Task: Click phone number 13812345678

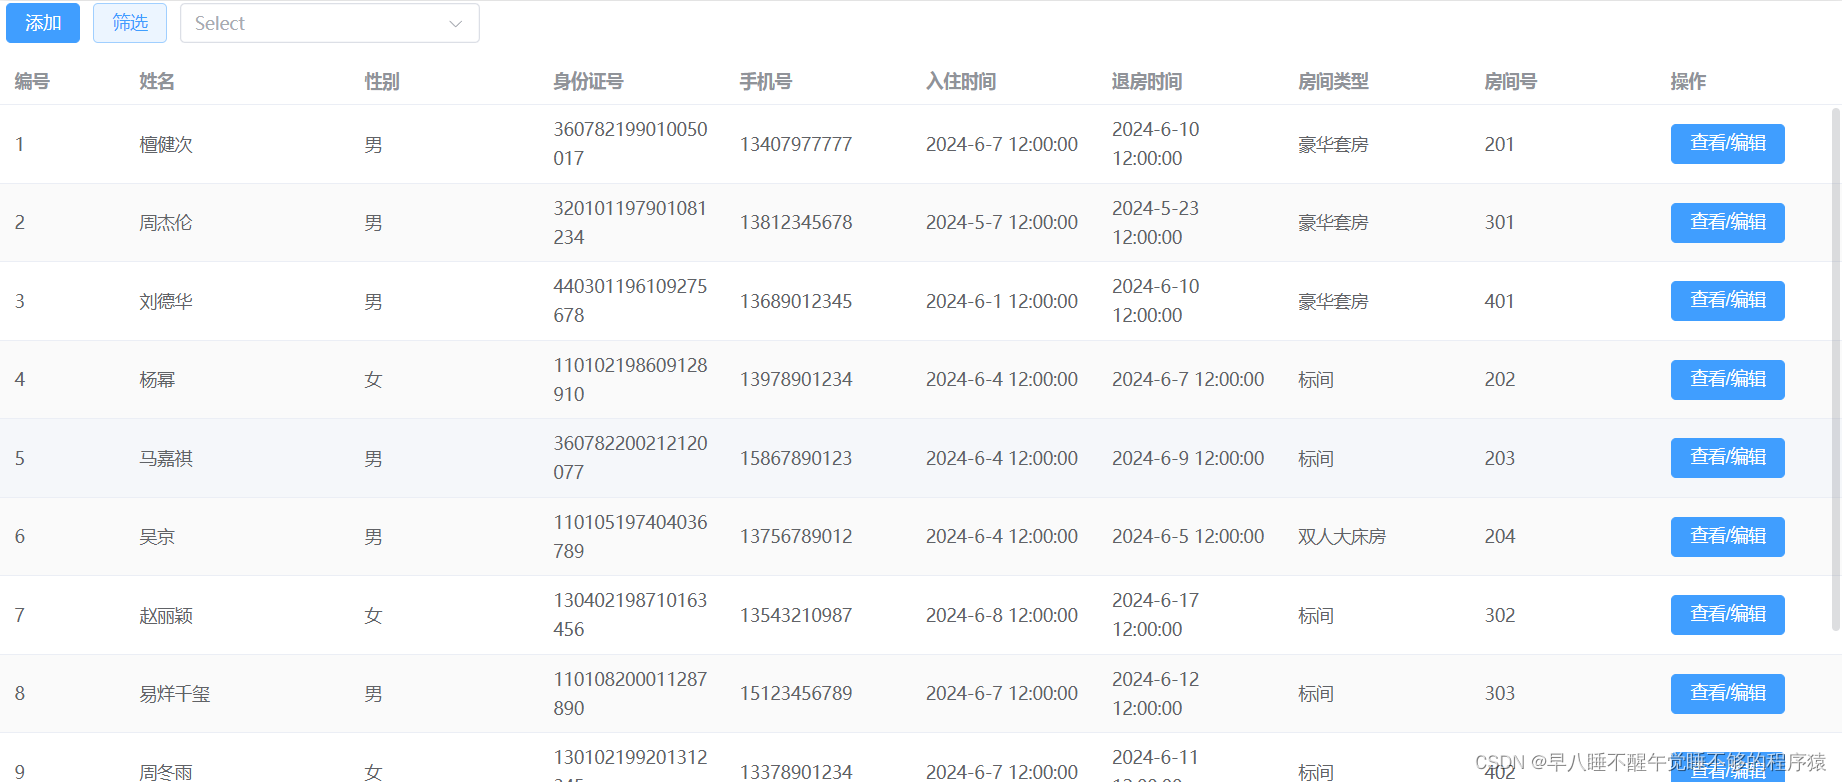Action: pos(796,222)
